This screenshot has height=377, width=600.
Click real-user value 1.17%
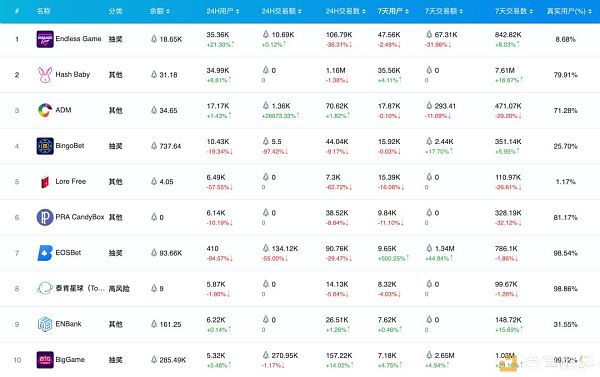coord(565,182)
